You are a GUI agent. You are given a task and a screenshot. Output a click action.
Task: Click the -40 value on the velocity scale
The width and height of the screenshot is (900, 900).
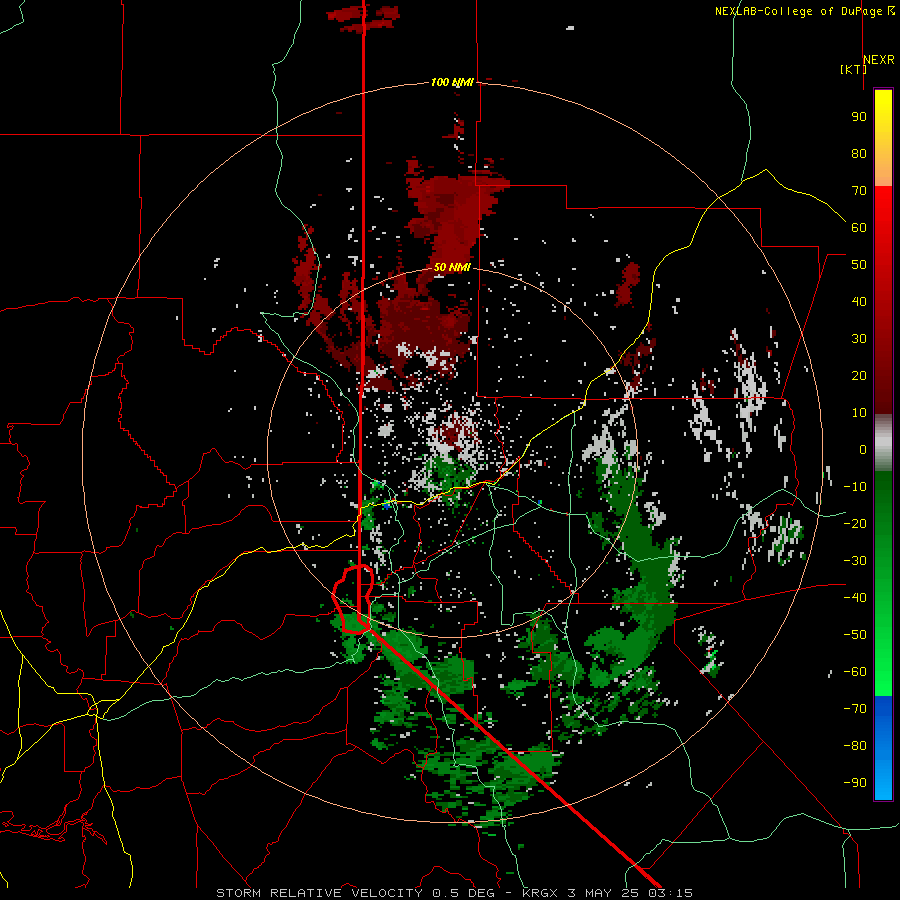[x=855, y=598]
